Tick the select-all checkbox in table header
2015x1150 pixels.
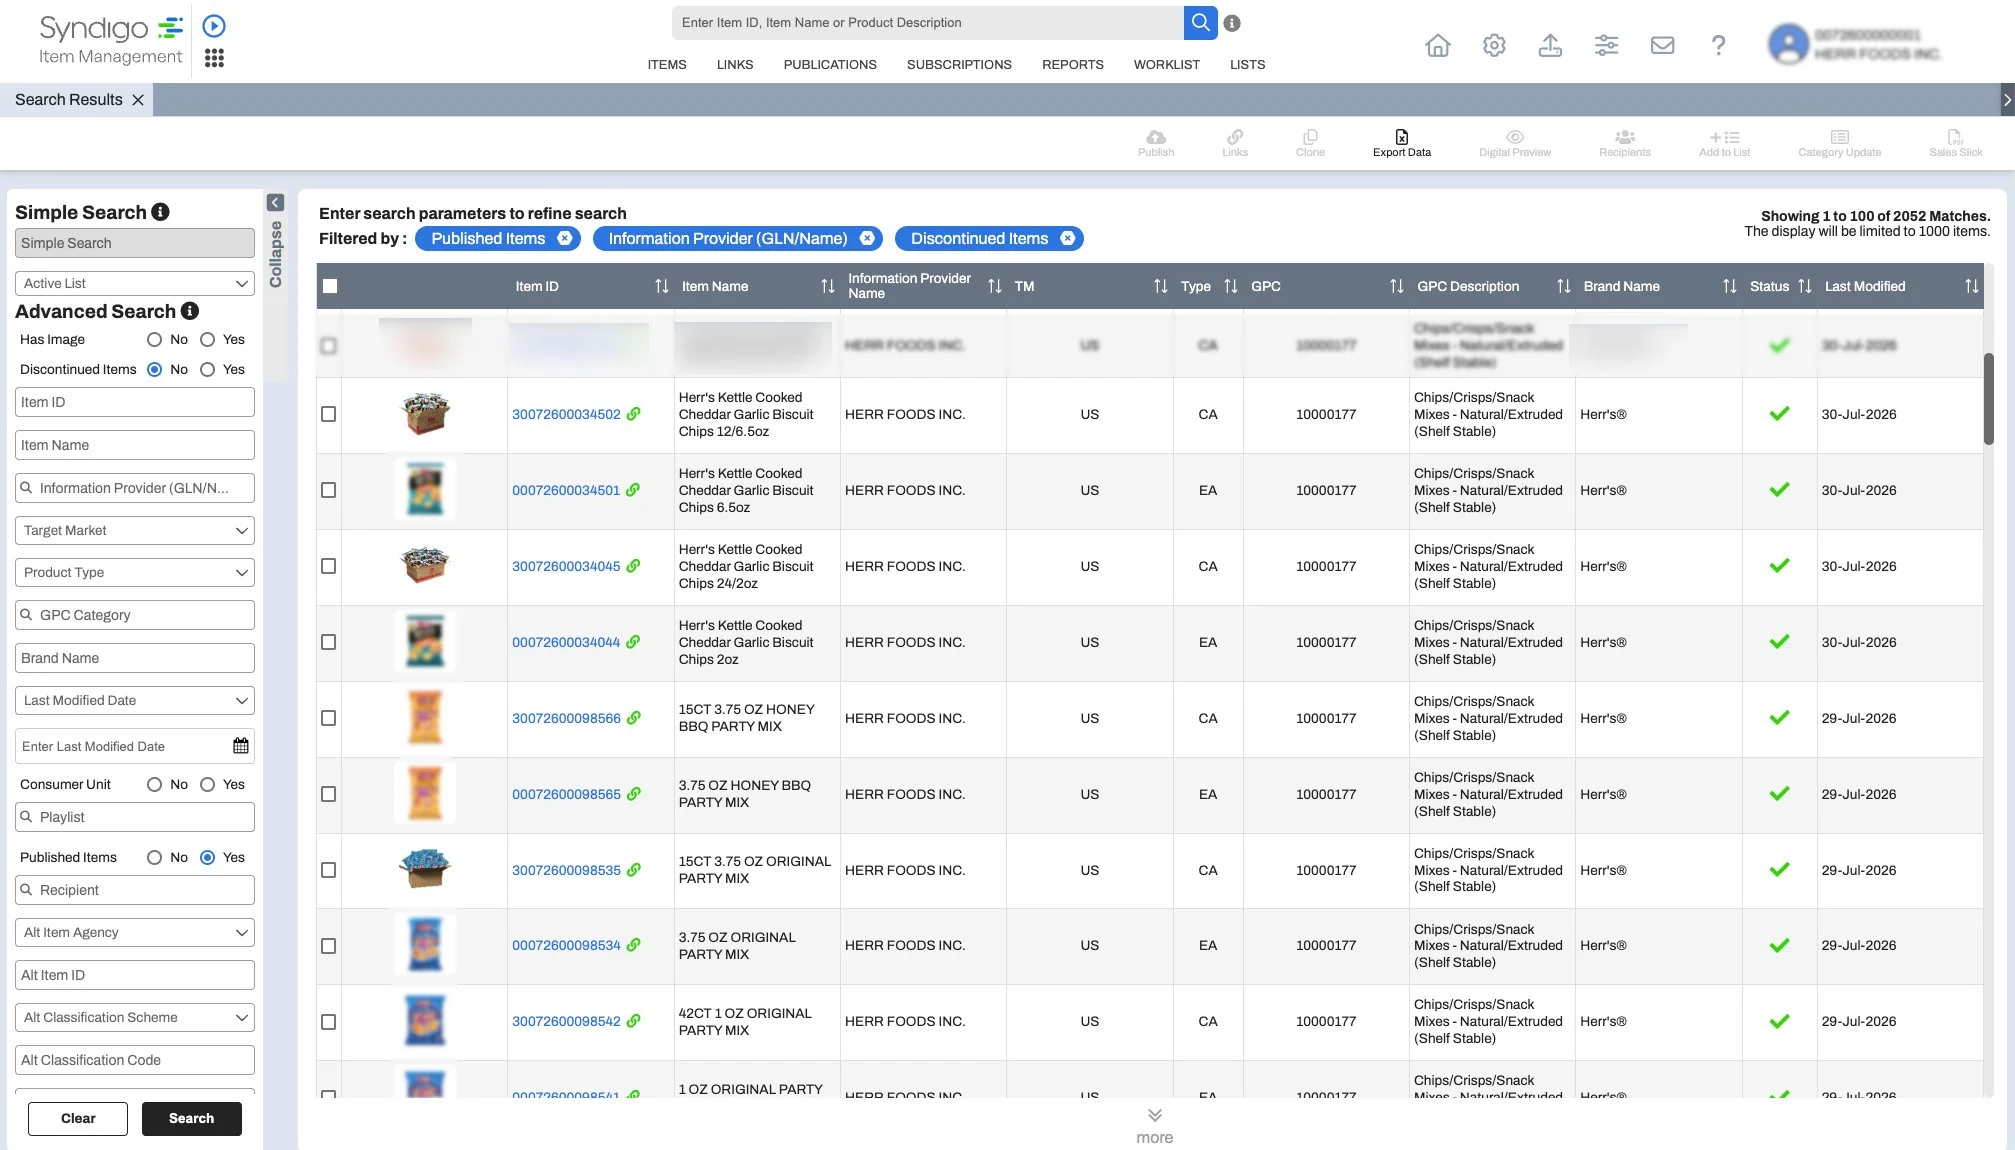[330, 286]
